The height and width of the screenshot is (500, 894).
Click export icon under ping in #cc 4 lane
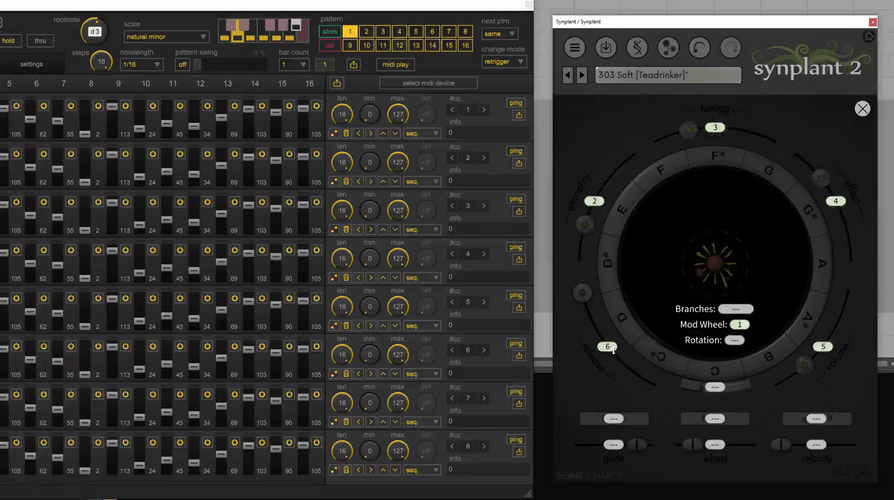[518, 259]
